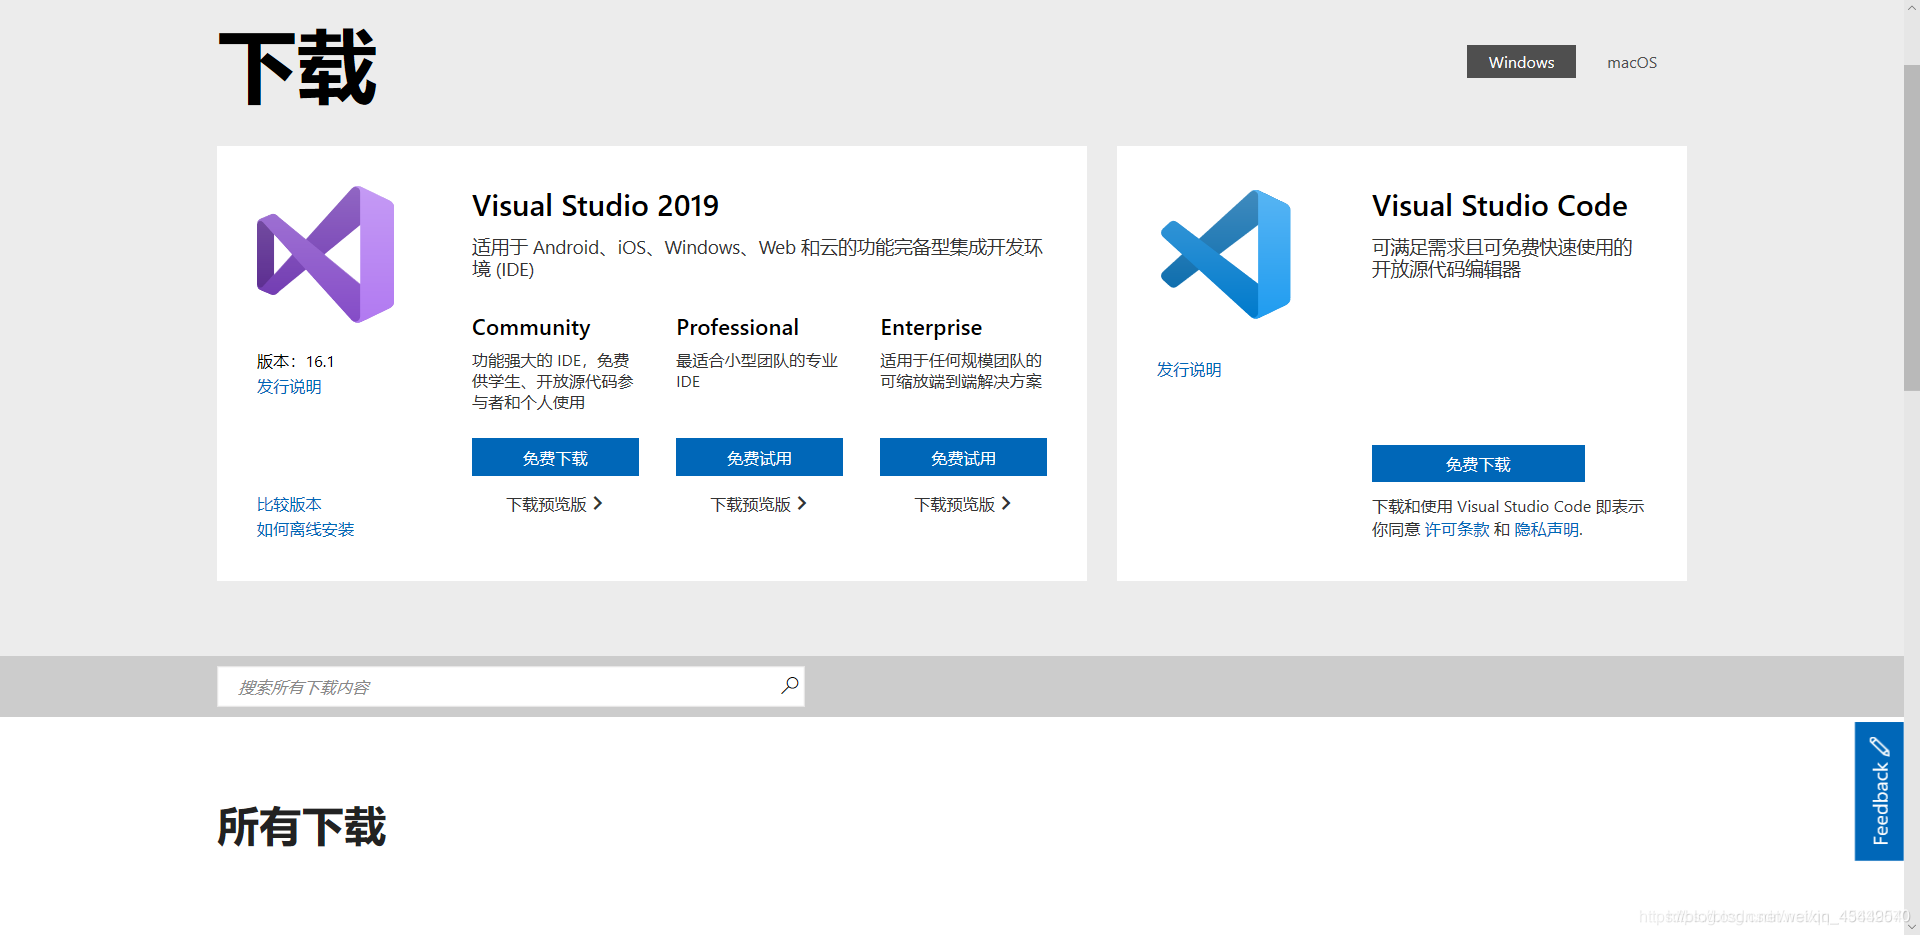Click the Visual Studio Code blue logo

coord(1225,254)
